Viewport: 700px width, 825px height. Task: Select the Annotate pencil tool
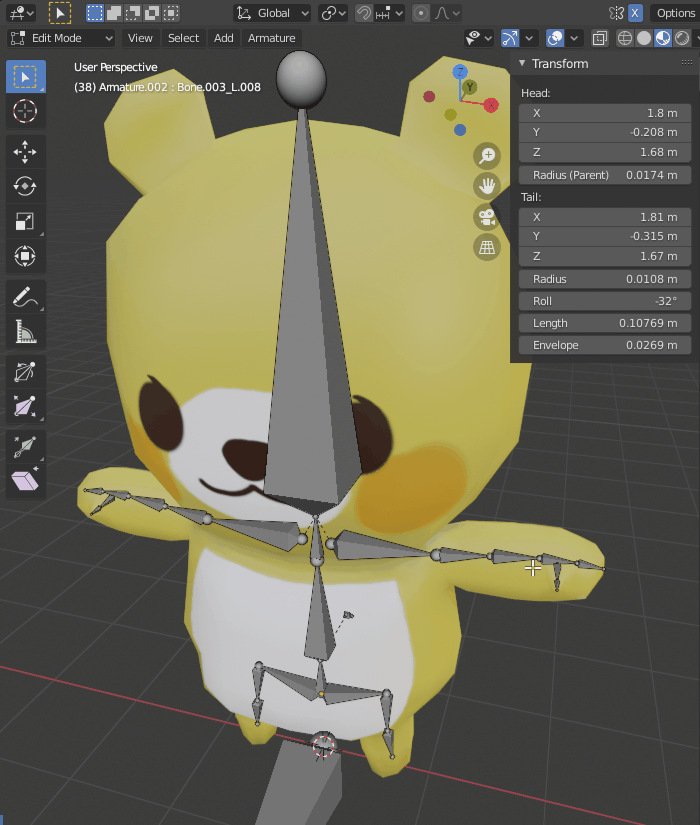(x=25, y=297)
